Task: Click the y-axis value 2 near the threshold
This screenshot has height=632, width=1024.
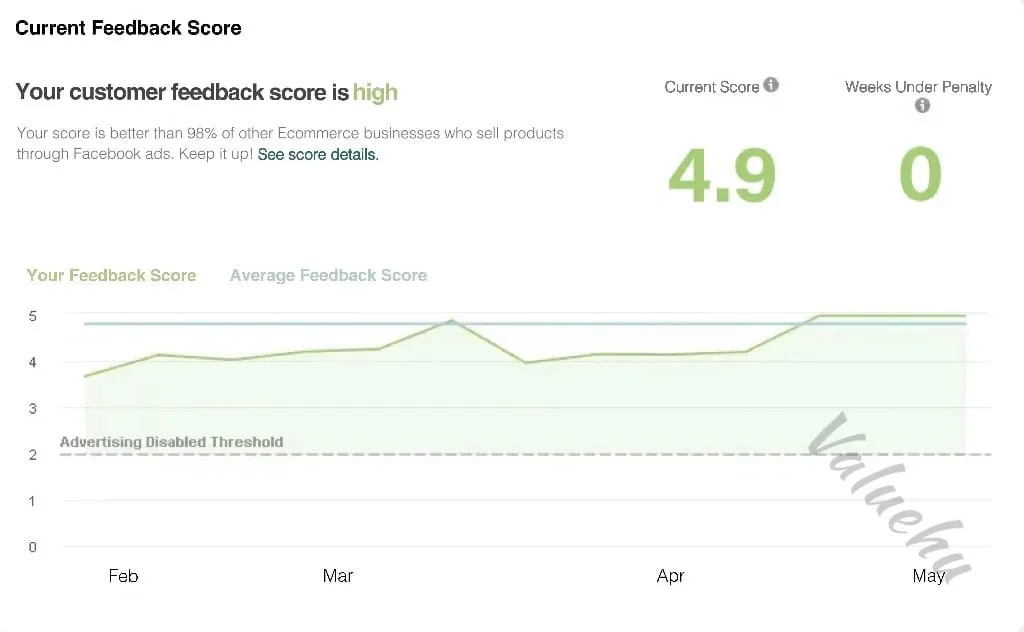Action: (x=33, y=455)
